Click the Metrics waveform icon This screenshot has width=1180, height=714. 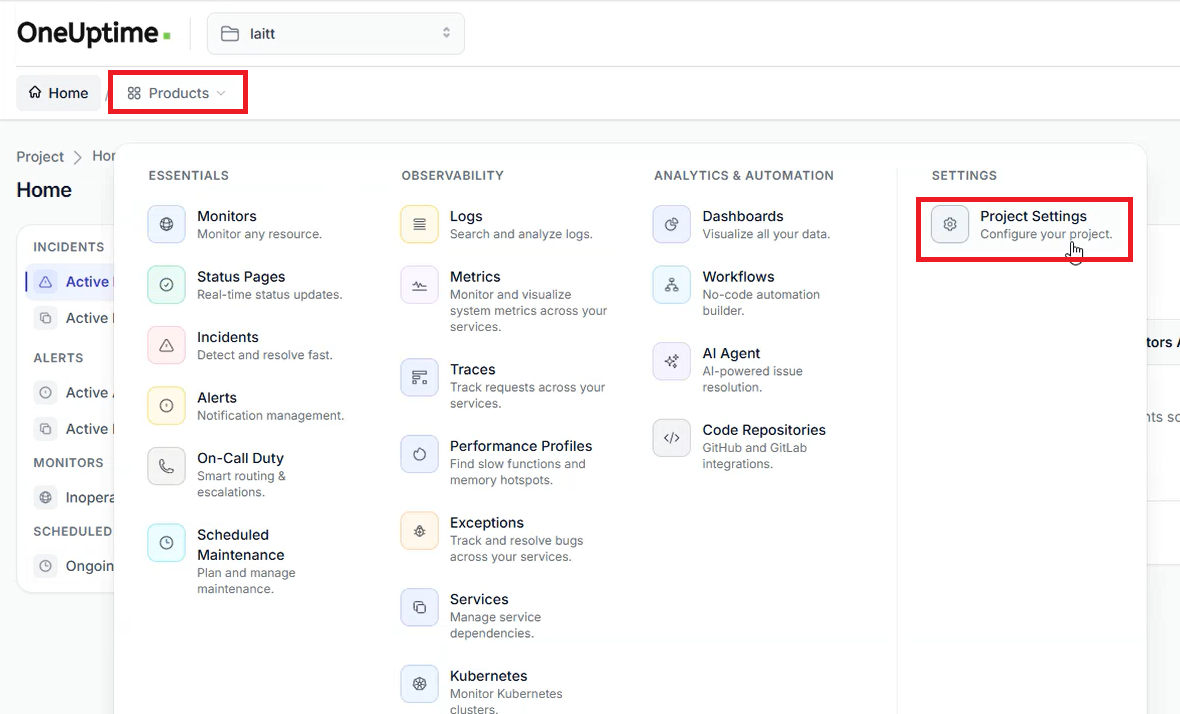pos(419,284)
